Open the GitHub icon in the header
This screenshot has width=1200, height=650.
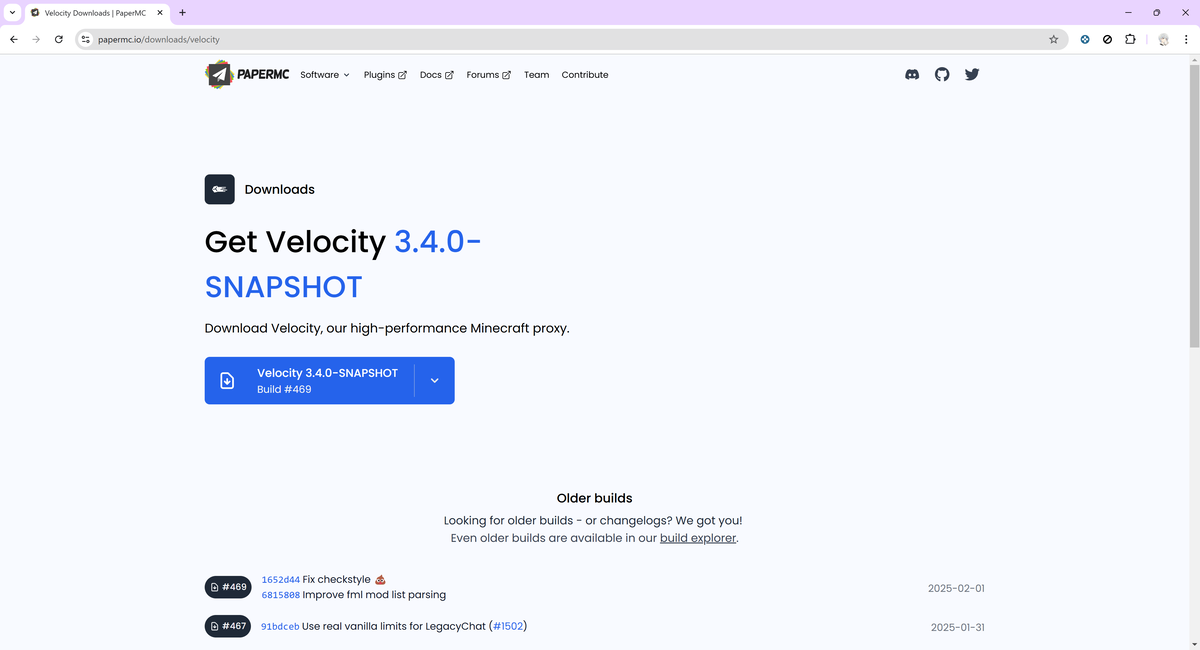(x=941, y=74)
